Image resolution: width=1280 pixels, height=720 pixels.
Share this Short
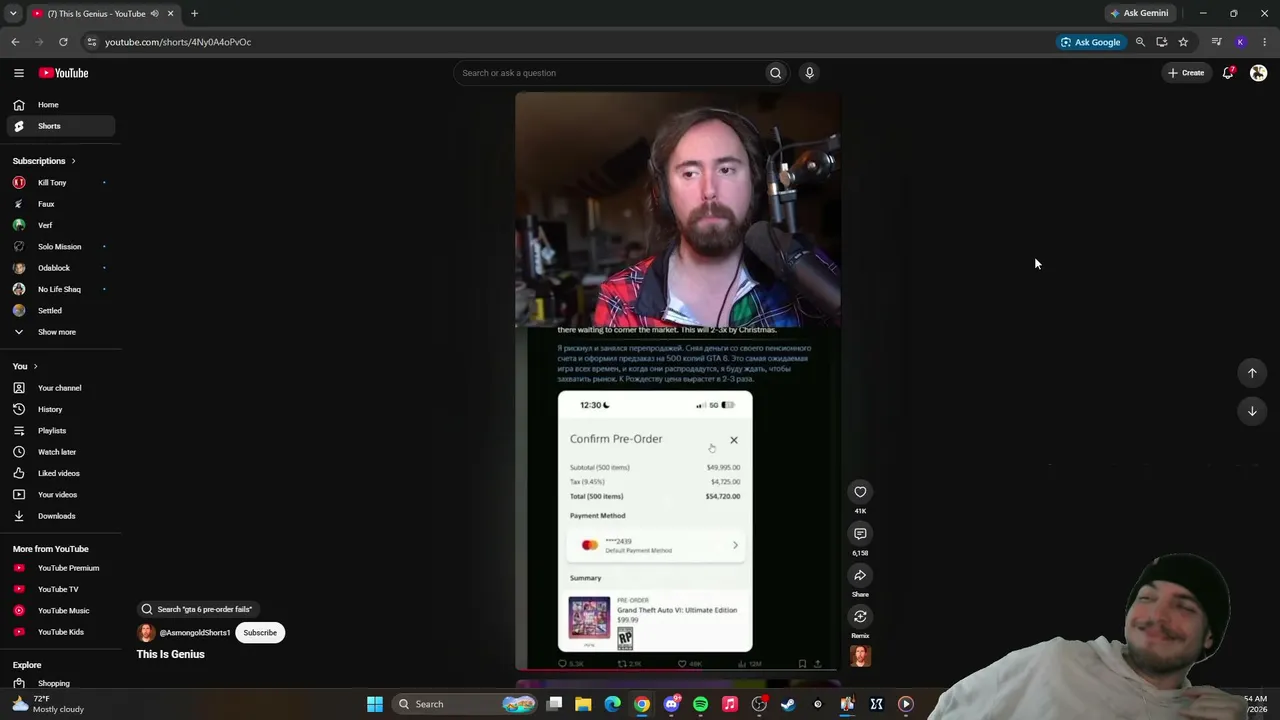[860, 575]
